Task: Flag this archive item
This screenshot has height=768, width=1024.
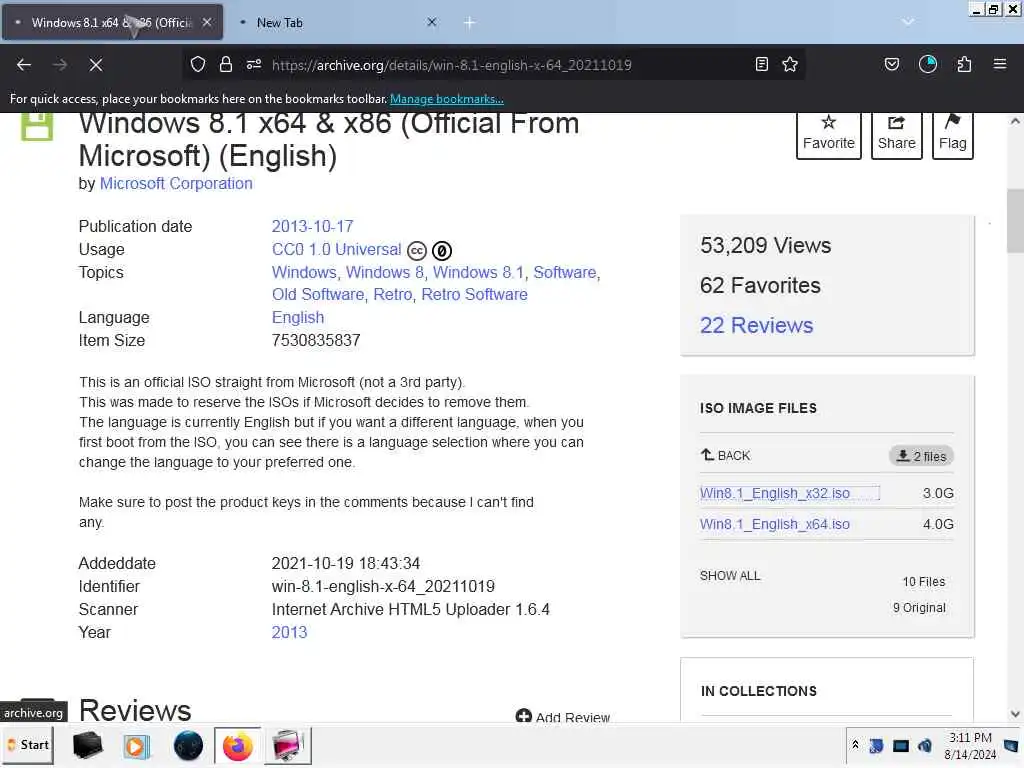Action: coord(953,135)
